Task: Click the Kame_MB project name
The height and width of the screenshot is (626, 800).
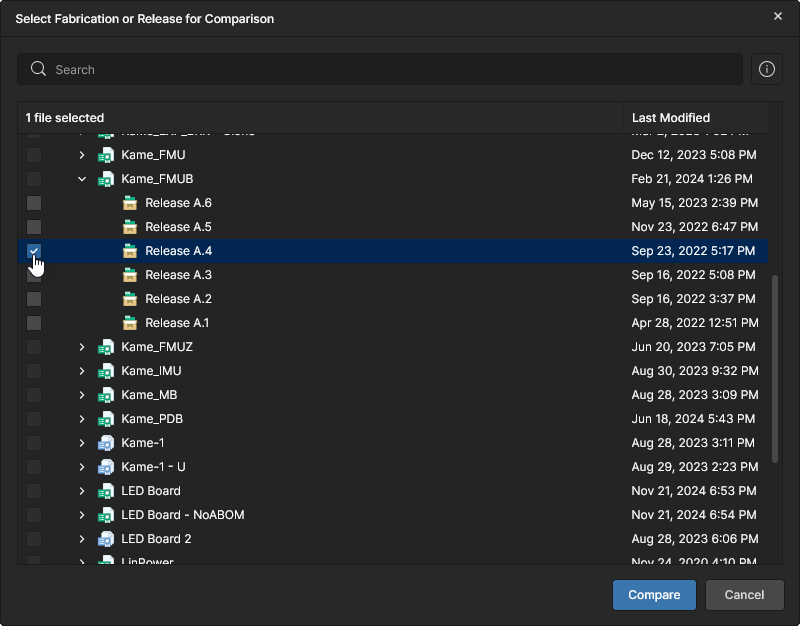Action: click(149, 395)
